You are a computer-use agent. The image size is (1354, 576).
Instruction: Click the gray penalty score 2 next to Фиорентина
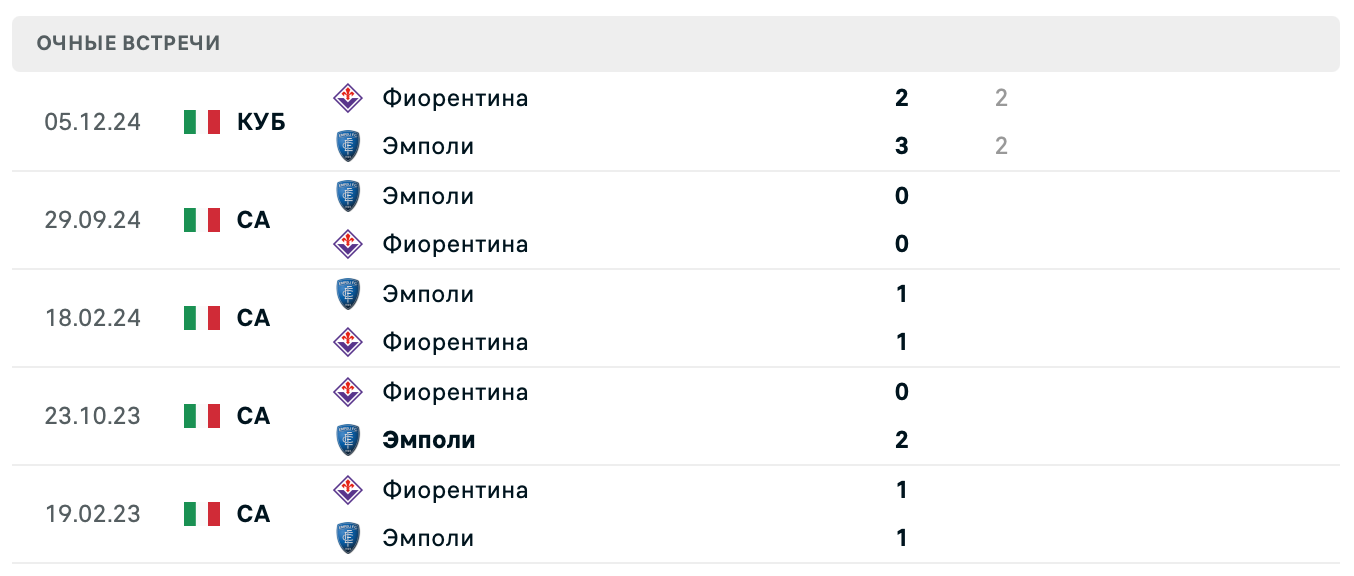[x=1000, y=97]
